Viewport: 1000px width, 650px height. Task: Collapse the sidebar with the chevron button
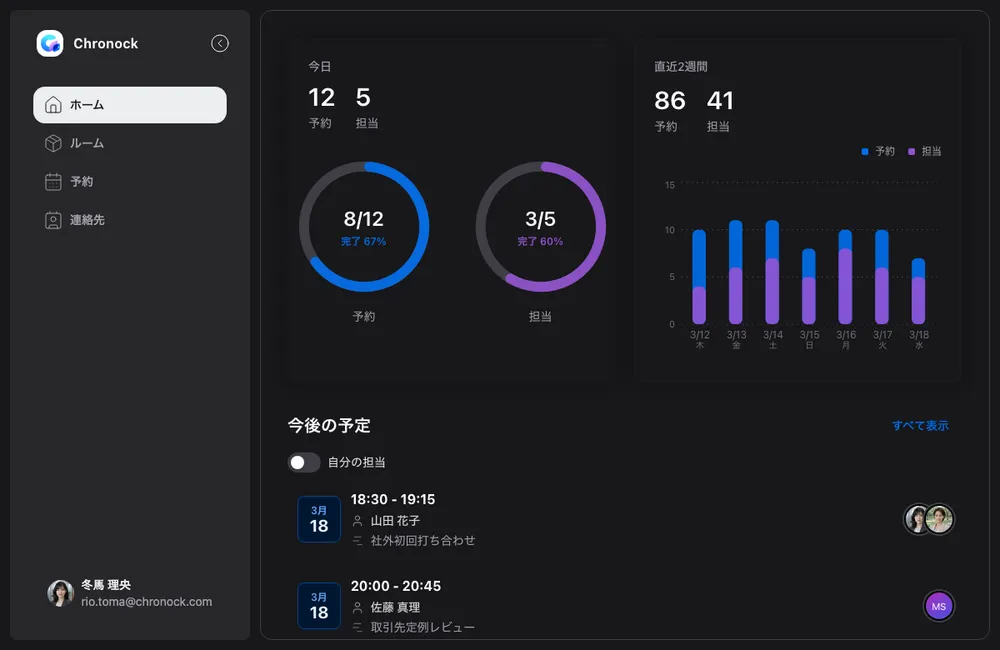220,43
